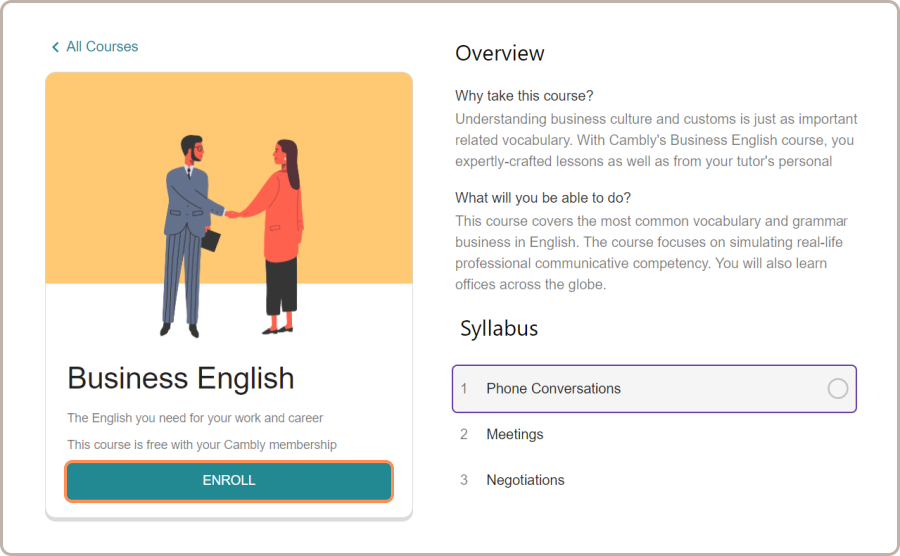Select the 'Why take this course?' subheading
This screenshot has width=900, height=556.
[x=524, y=96]
